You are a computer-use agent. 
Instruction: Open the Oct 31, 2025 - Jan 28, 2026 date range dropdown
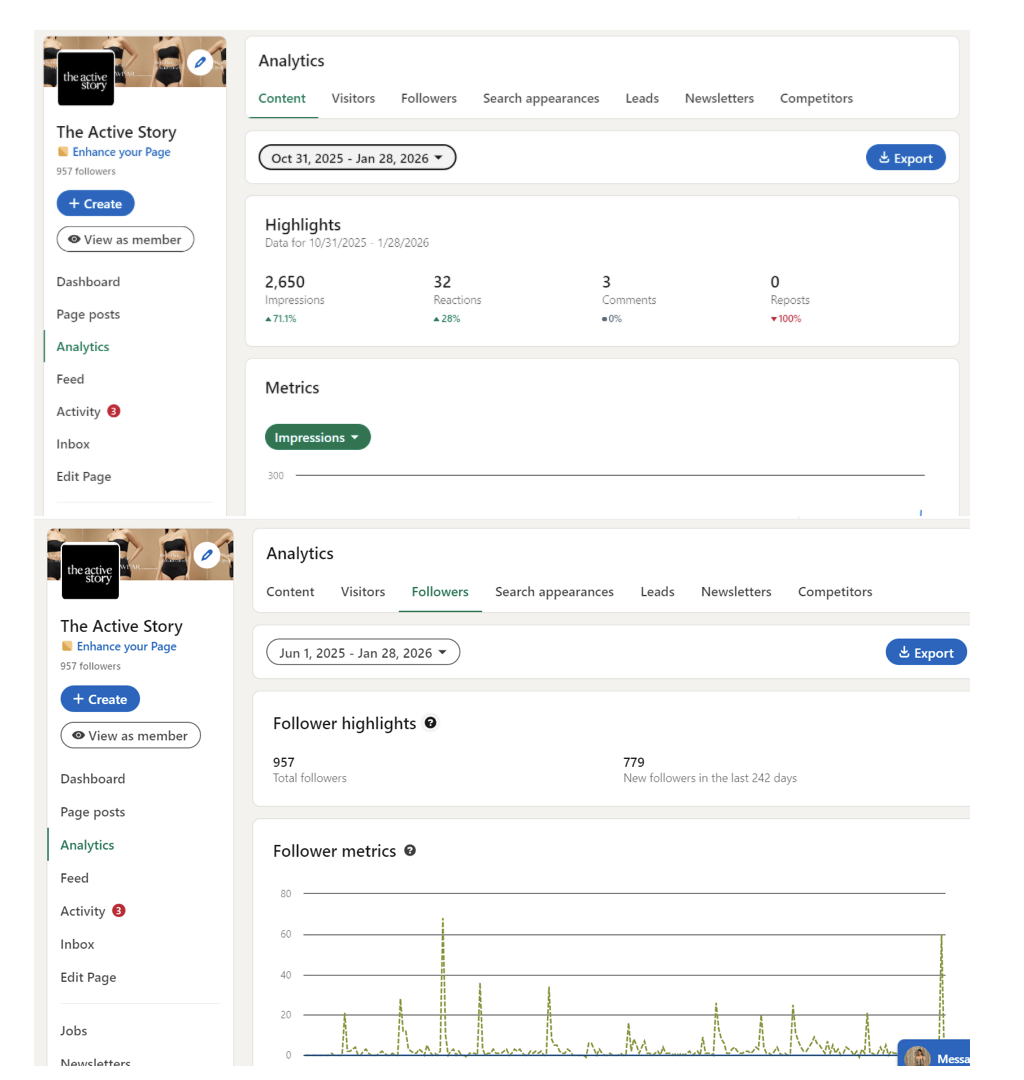357,158
